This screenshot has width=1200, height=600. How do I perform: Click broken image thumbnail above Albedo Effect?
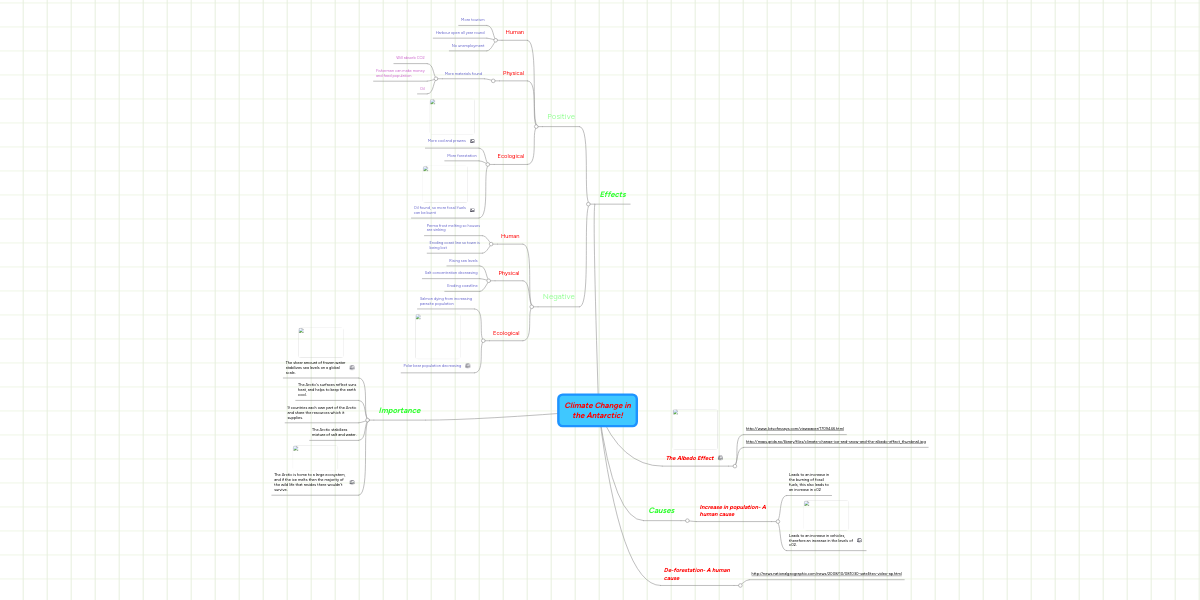(x=677, y=412)
